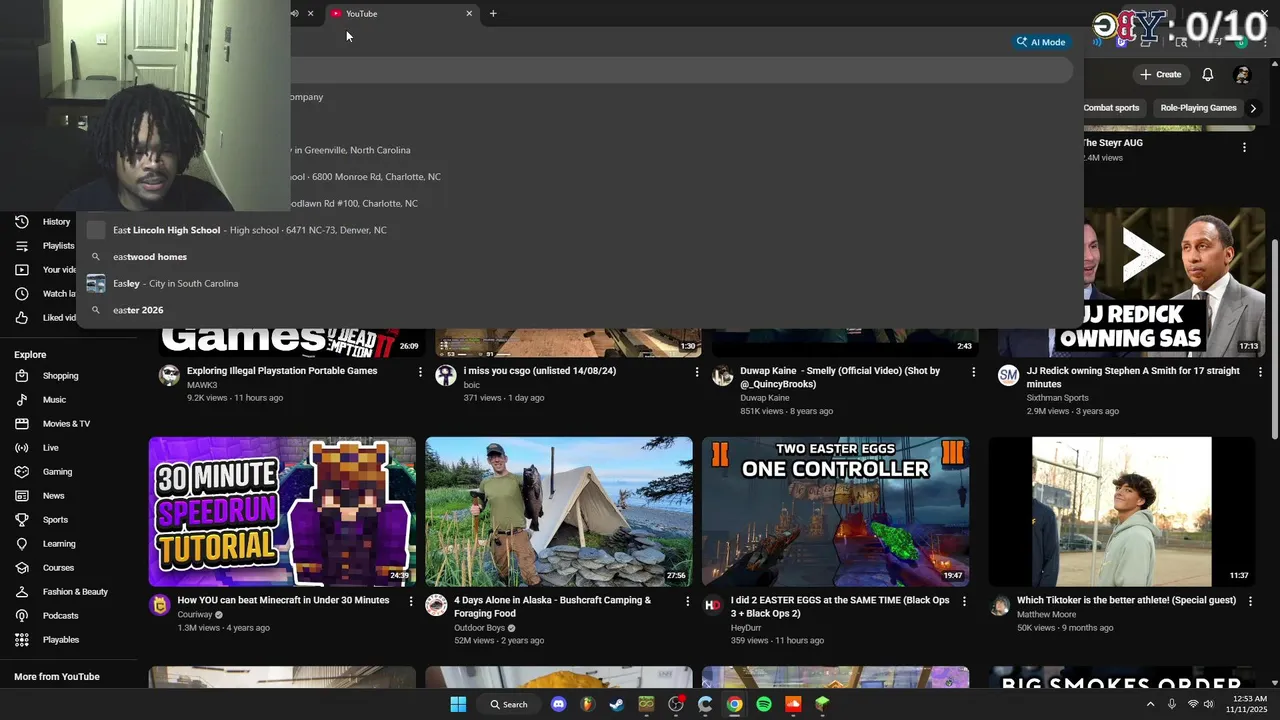Viewport: 1280px width, 720px height.
Task: Show next category chips with arrow
Action: (1253, 108)
